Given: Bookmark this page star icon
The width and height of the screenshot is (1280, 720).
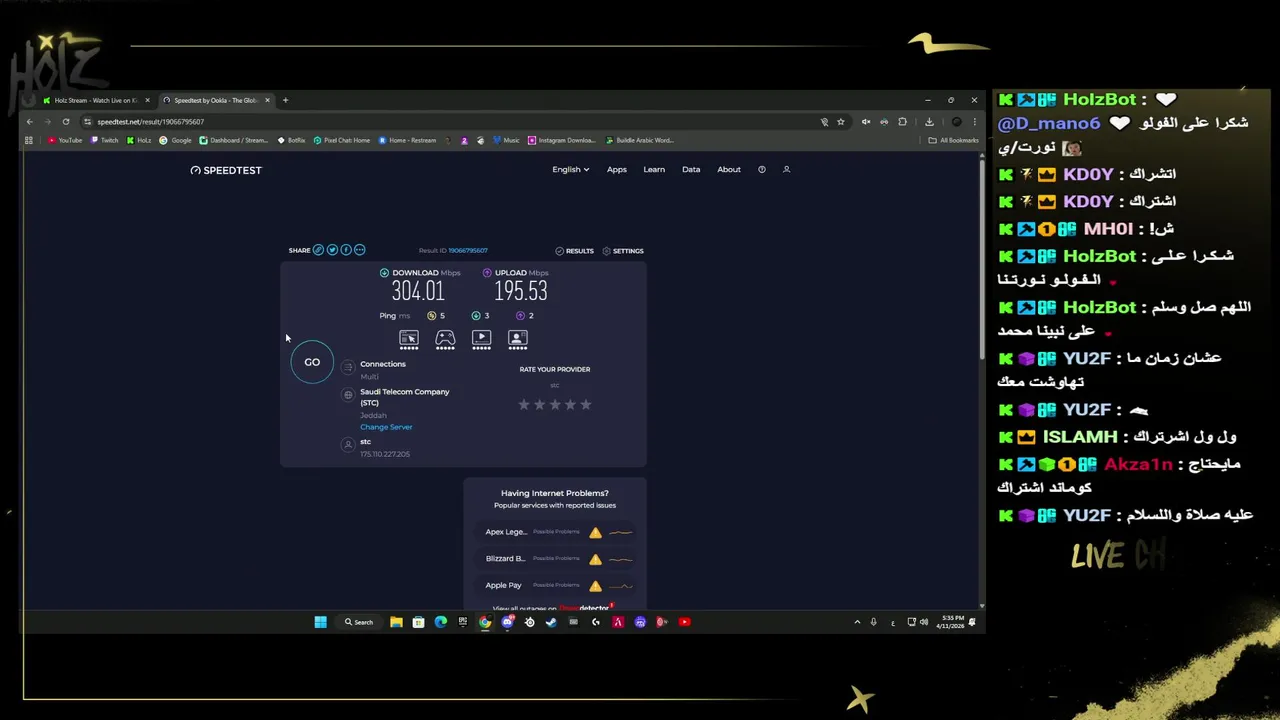Looking at the screenshot, I should pos(841,122).
